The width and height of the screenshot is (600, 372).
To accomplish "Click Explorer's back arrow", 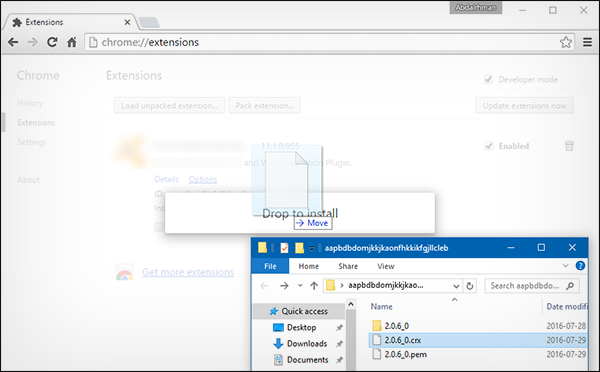I will [x=264, y=286].
